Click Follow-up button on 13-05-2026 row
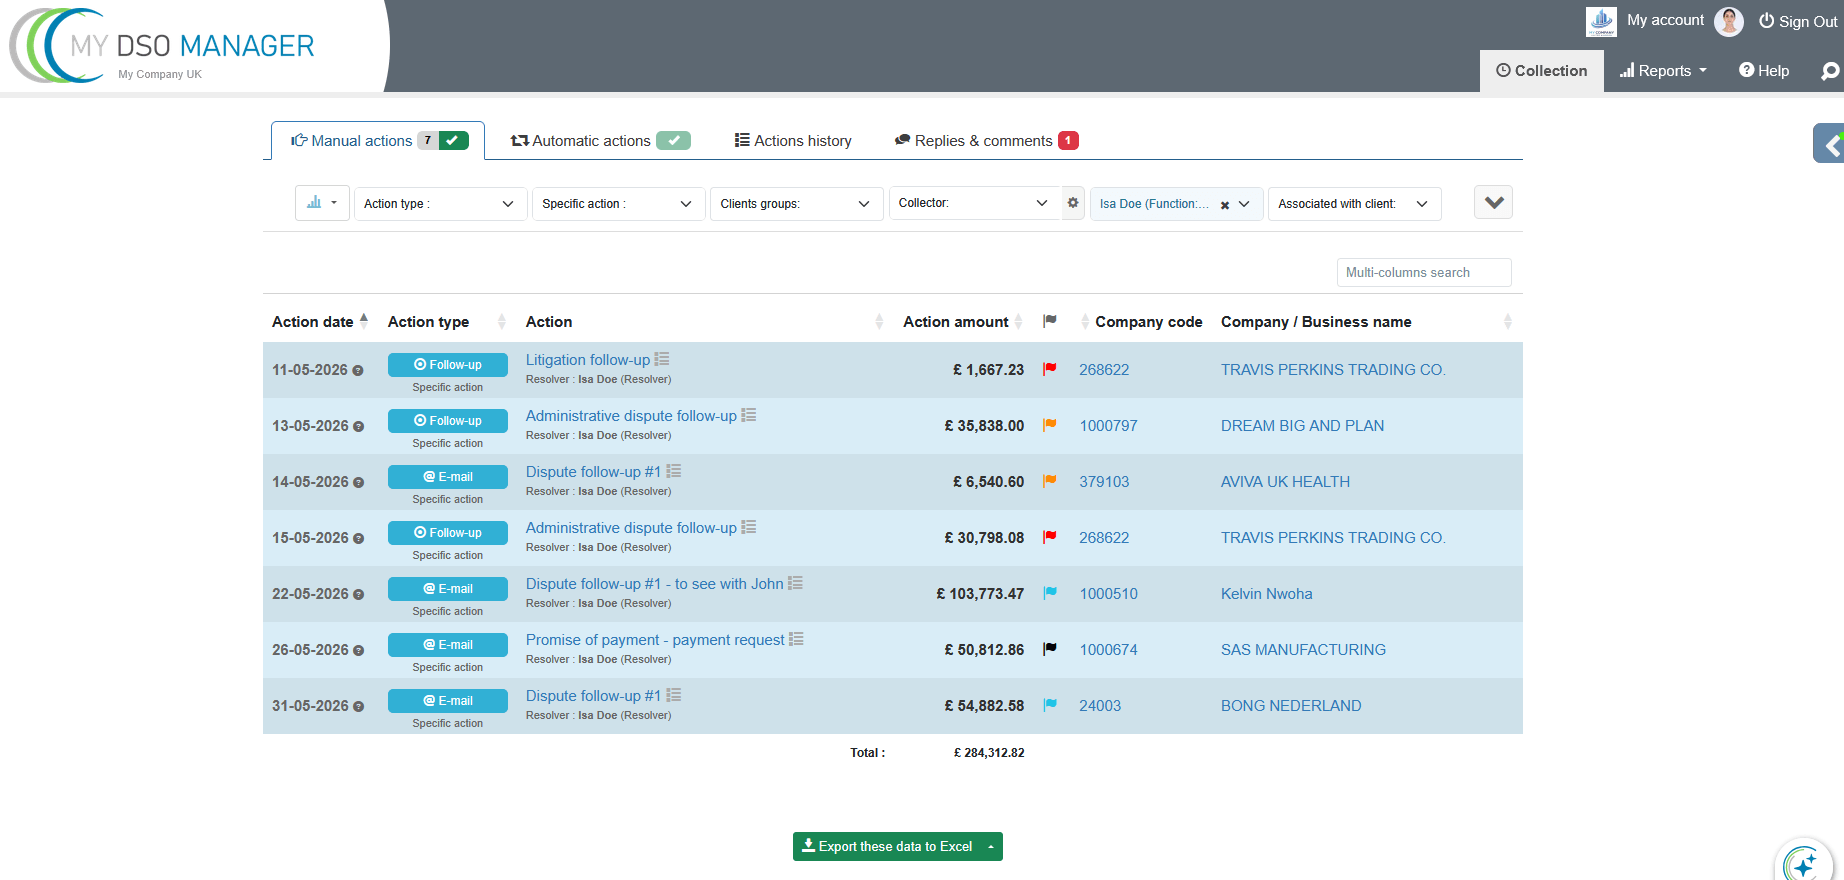 tap(448, 421)
